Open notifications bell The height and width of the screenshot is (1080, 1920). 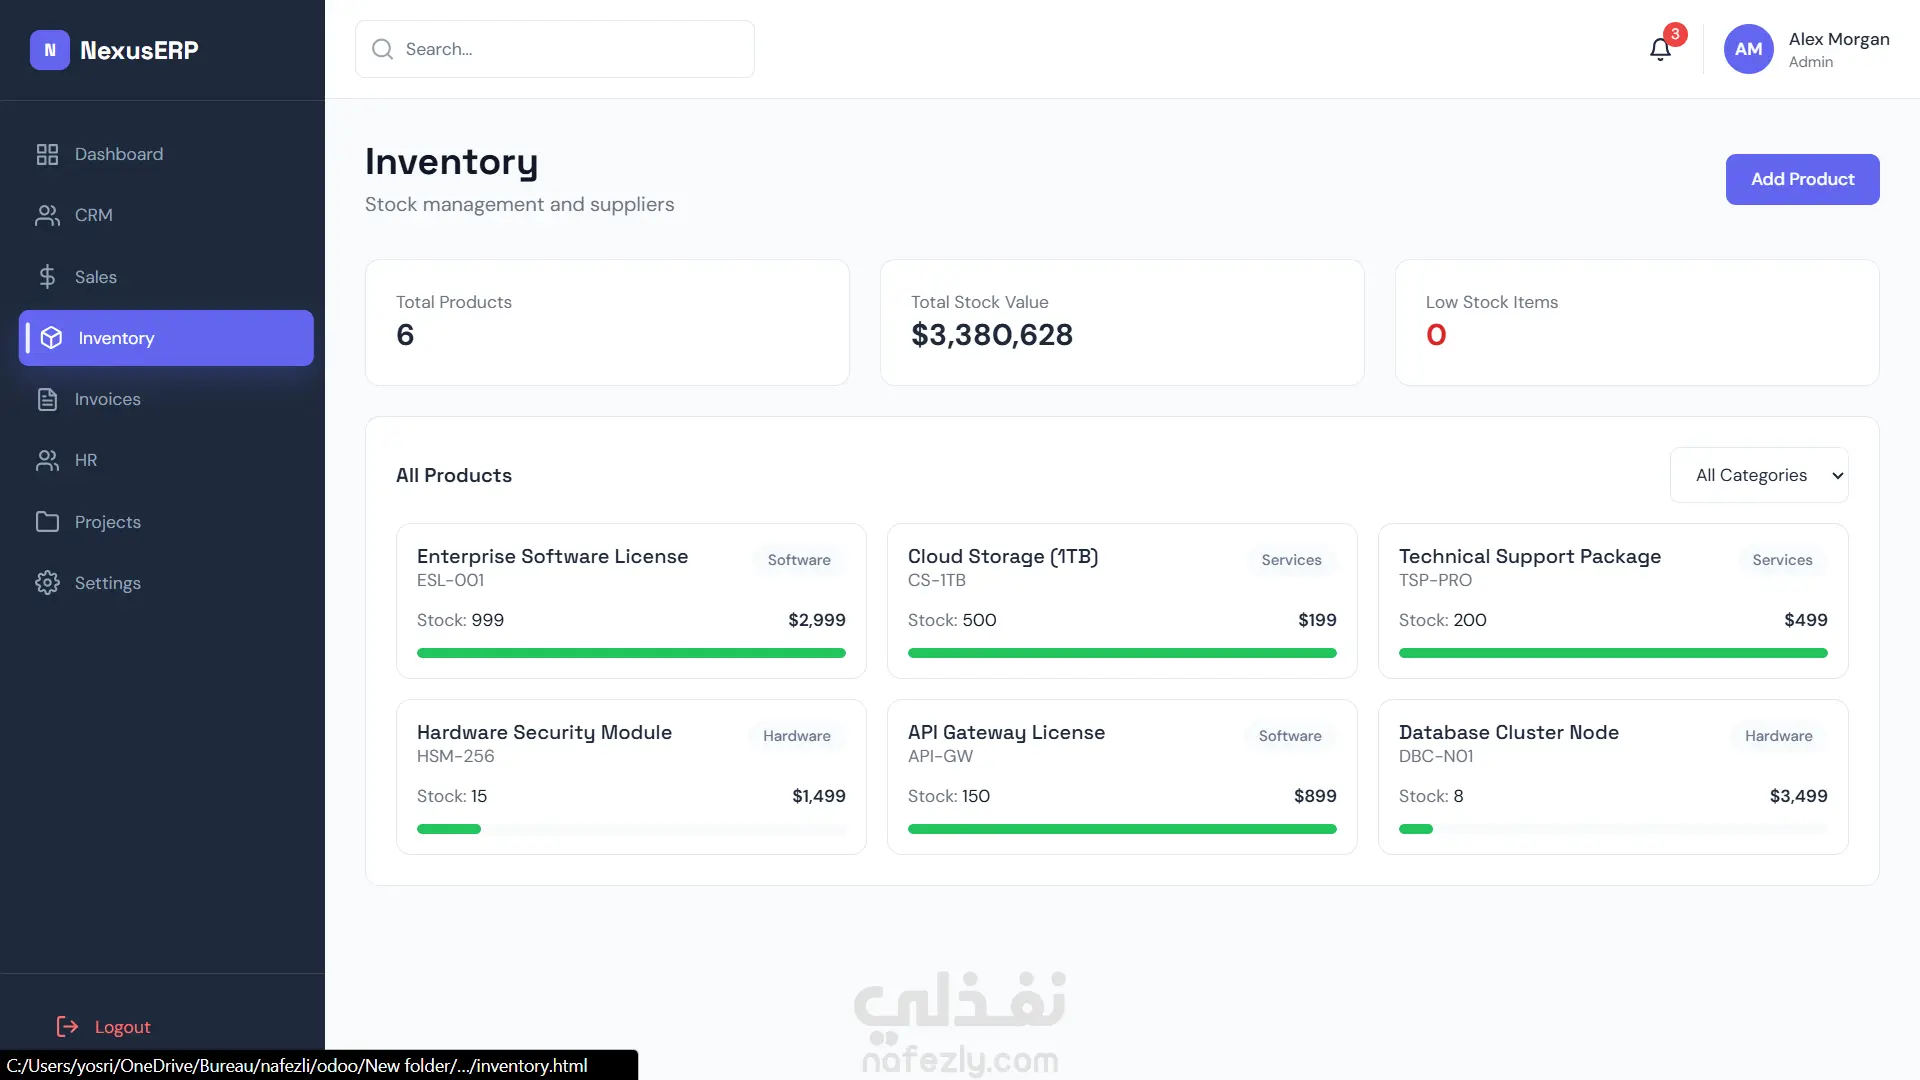tap(1660, 49)
